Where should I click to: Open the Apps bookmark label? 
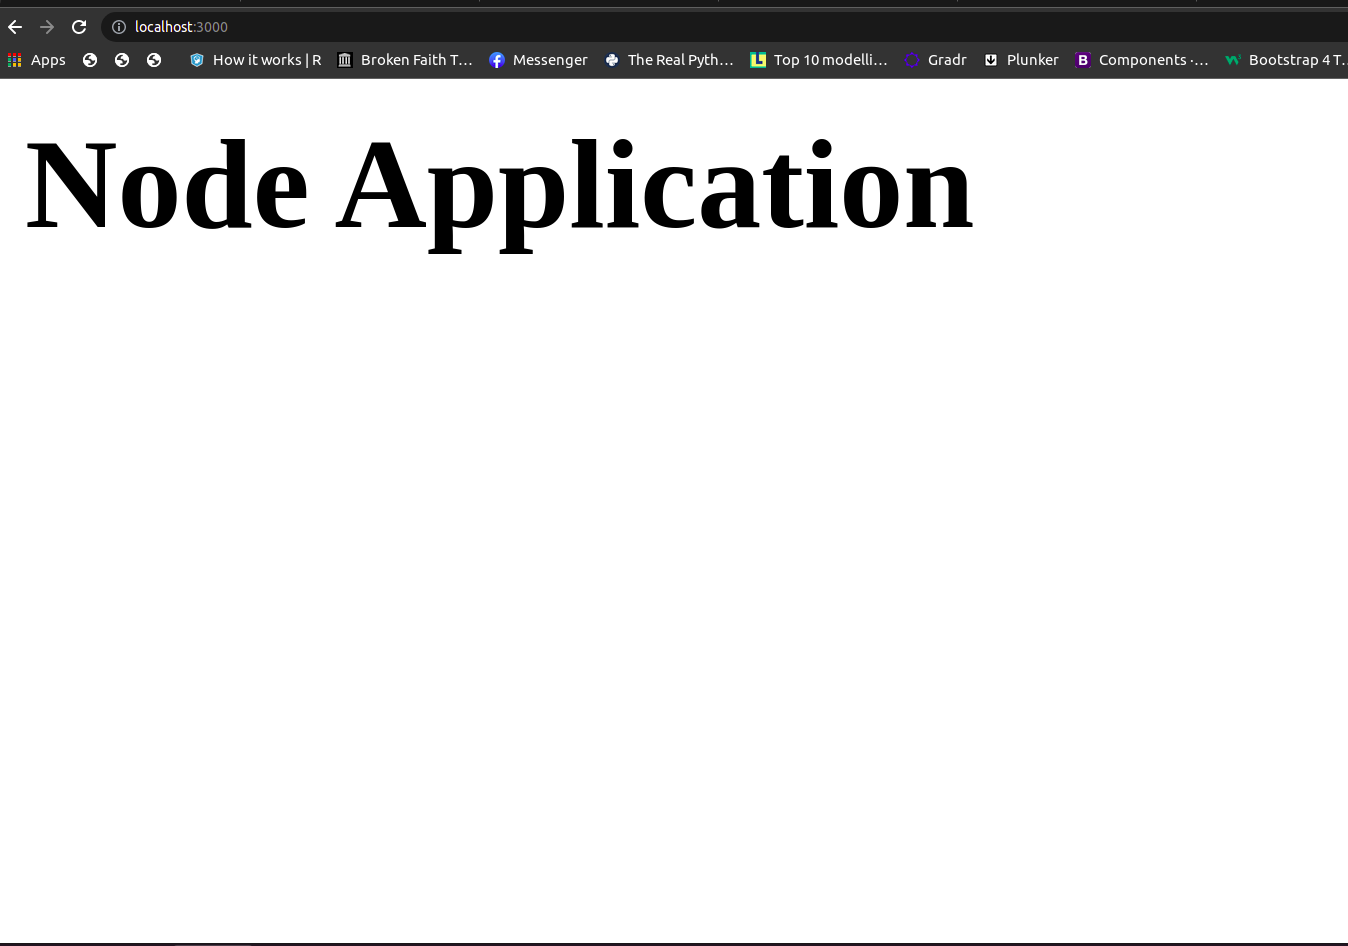click(48, 60)
